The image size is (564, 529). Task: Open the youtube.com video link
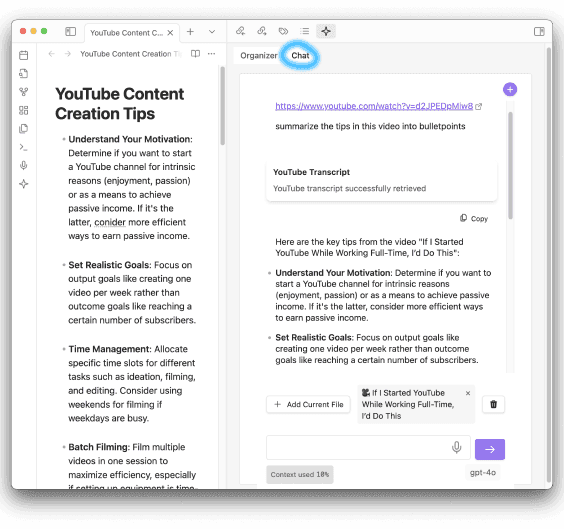tap(374, 106)
